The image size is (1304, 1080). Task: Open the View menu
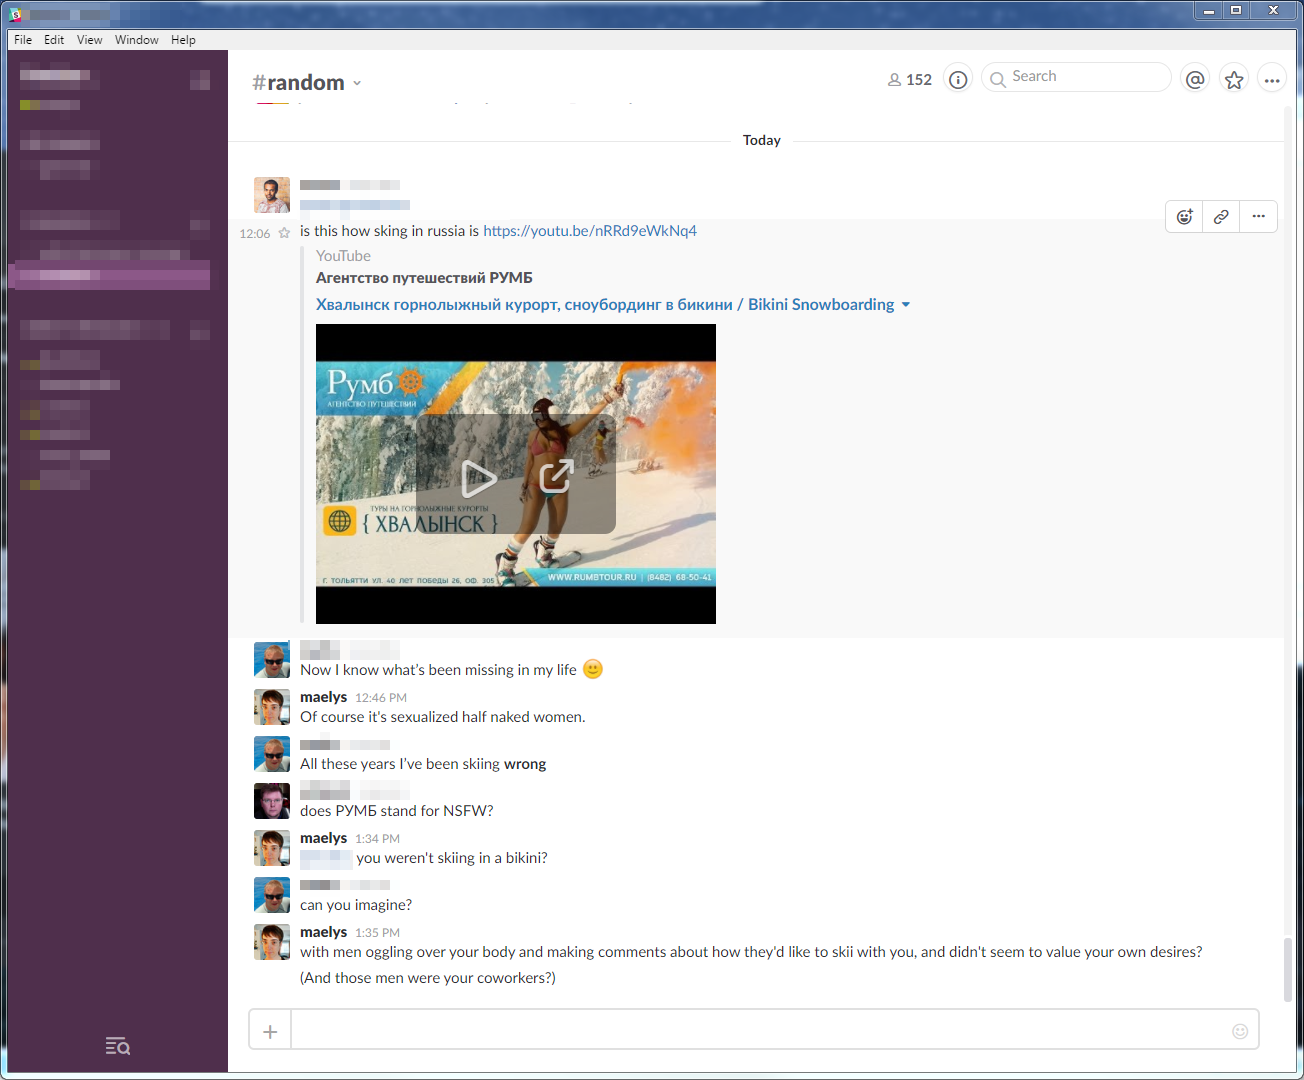(89, 40)
